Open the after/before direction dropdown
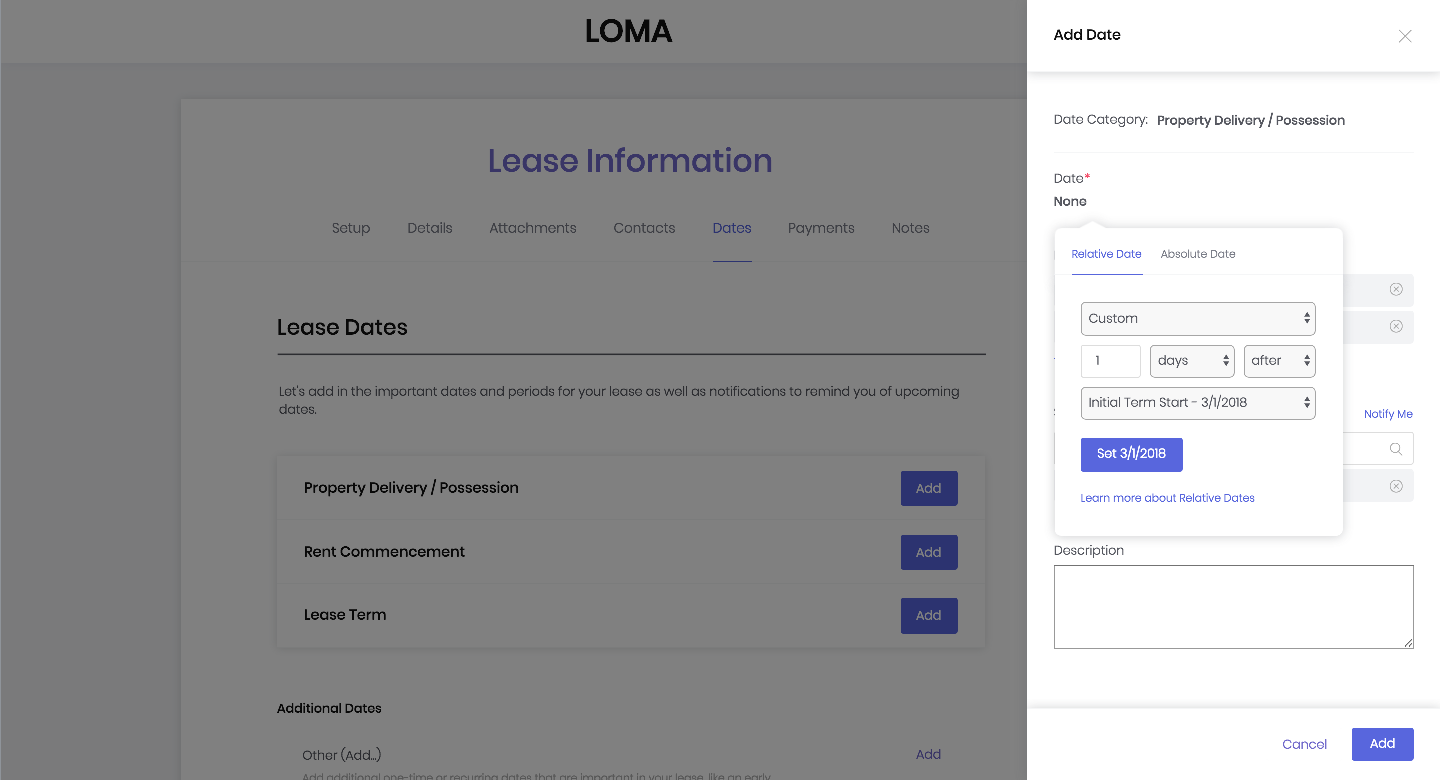The image size is (1440, 780). tap(1279, 361)
